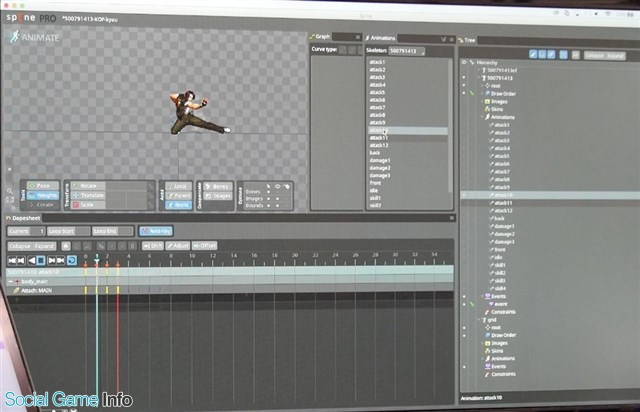The width and height of the screenshot is (640, 412).
Task: Toggle Bones compensation
Action: click(218, 187)
